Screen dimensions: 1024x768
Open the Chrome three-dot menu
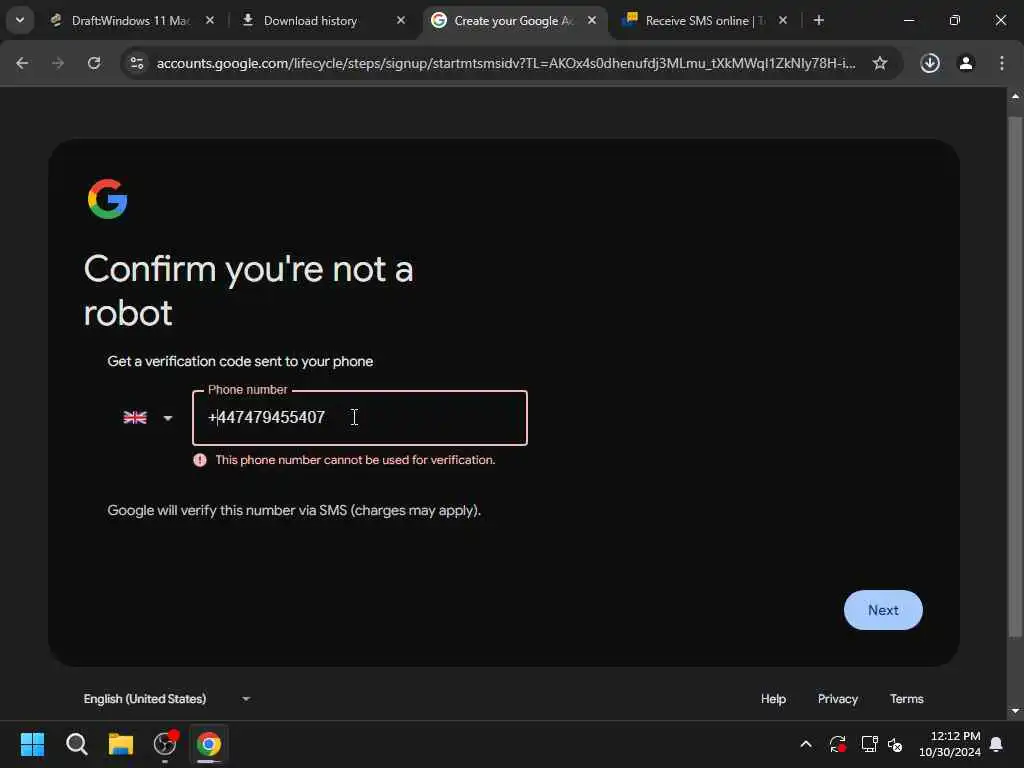[1002, 63]
